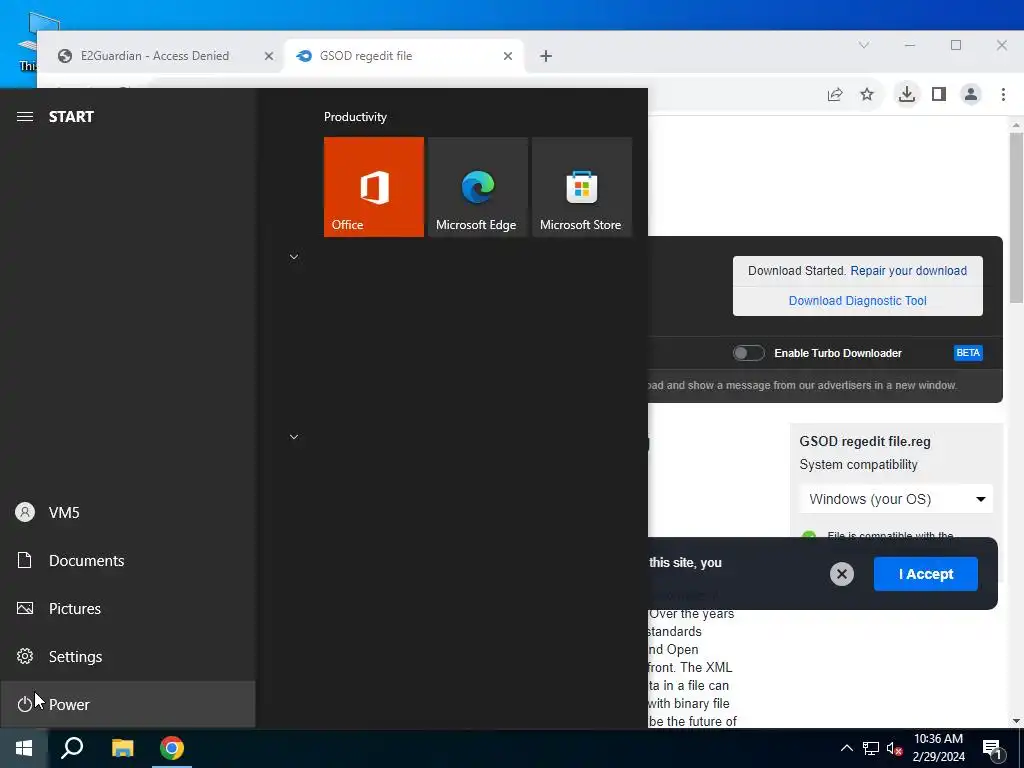Click the GSOD regedit file.reg title text
The height and width of the screenshot is (768, 1024).
tap(865, 441)
